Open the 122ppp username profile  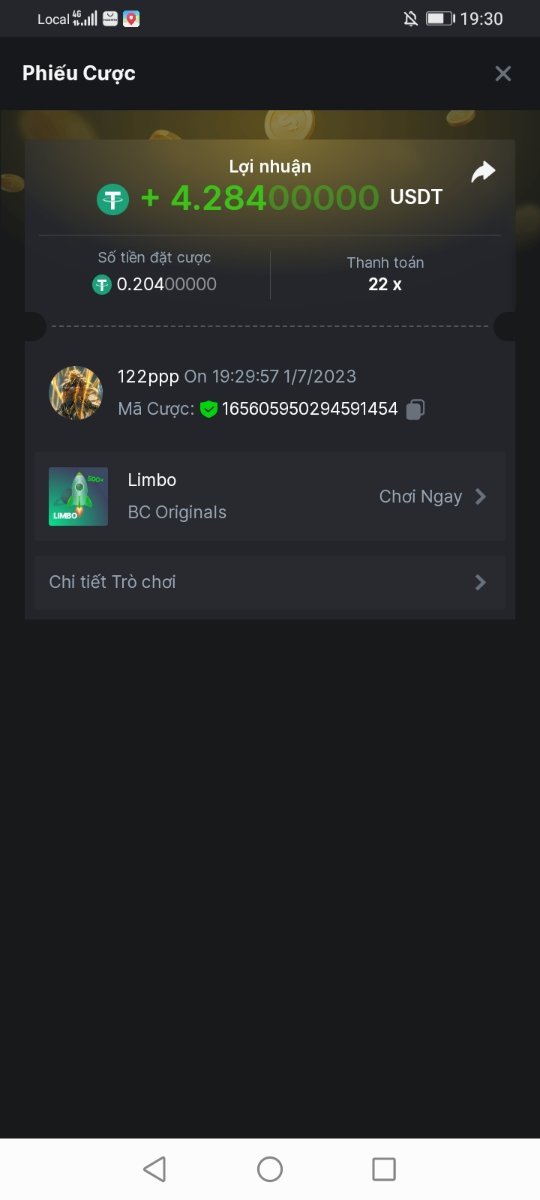tap(148, 377)
